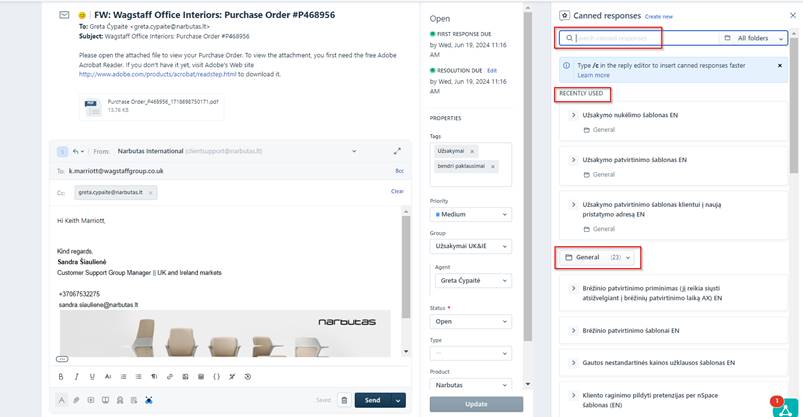
Task: Open canned responses icon in reply footer
Action: click(x=91, y=400)
